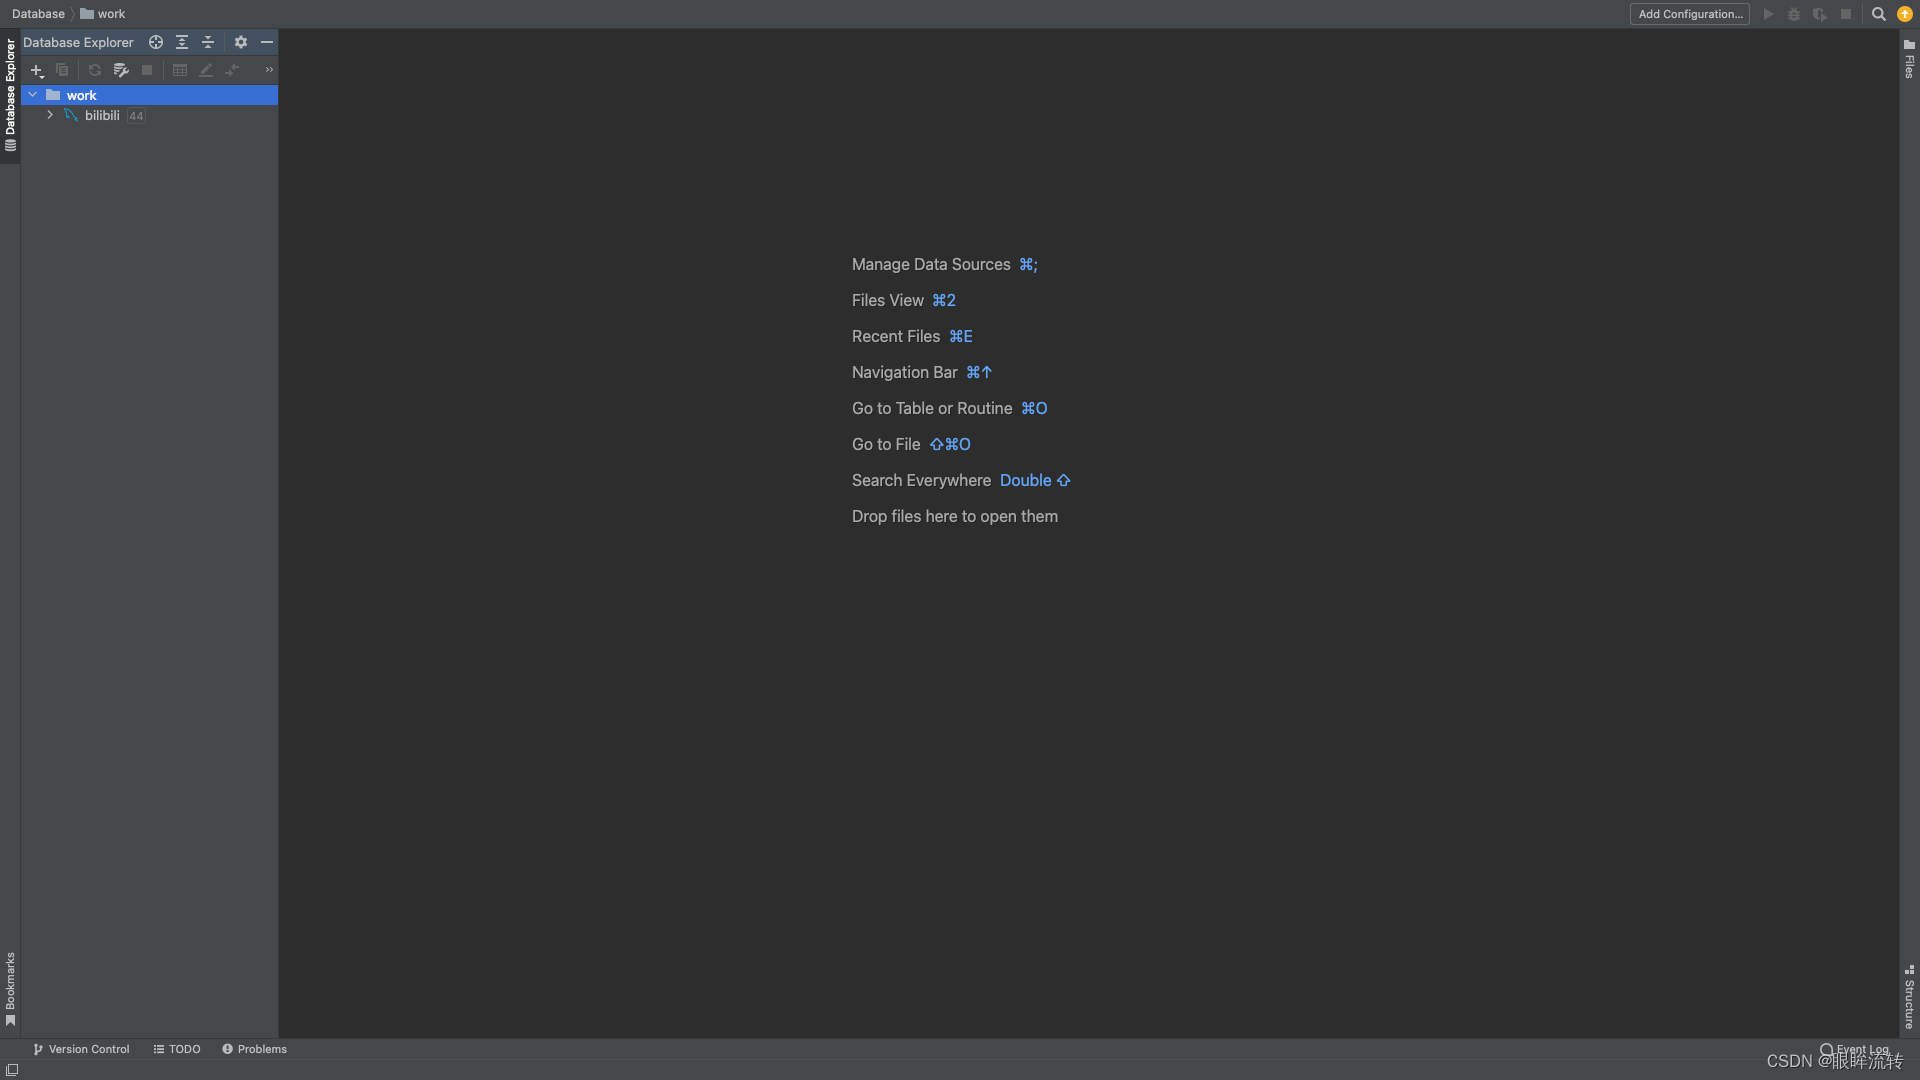The height and width of the screenshot is (1080, 1920).
Task: Click the Run play icon
Action: [x=1768, y=14]
